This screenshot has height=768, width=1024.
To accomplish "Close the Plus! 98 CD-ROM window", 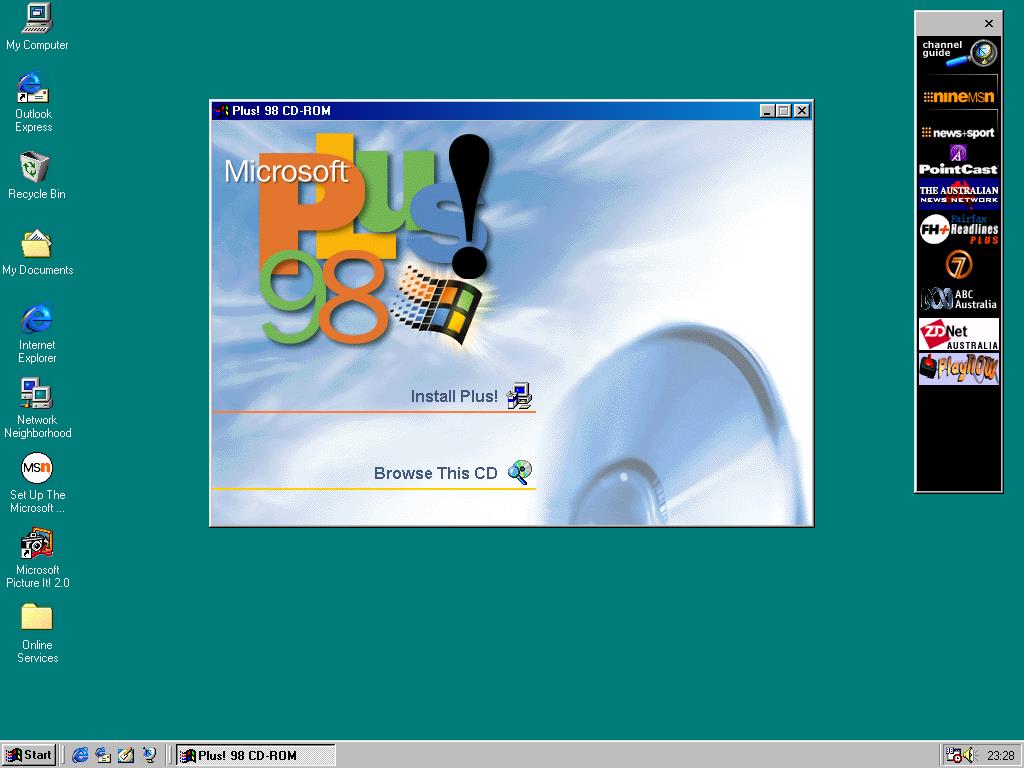I will tap(802, 111).
